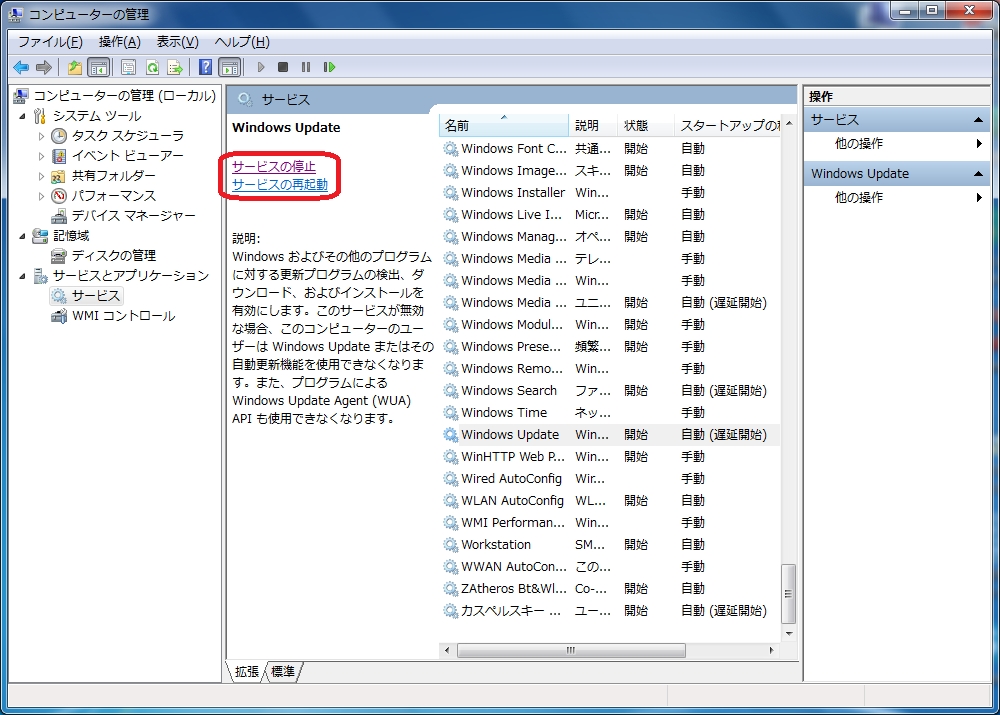This screenshot has width=1000, height=715.
Task: Open the ヘルプ(H) menu
Action: pos(242,42)
